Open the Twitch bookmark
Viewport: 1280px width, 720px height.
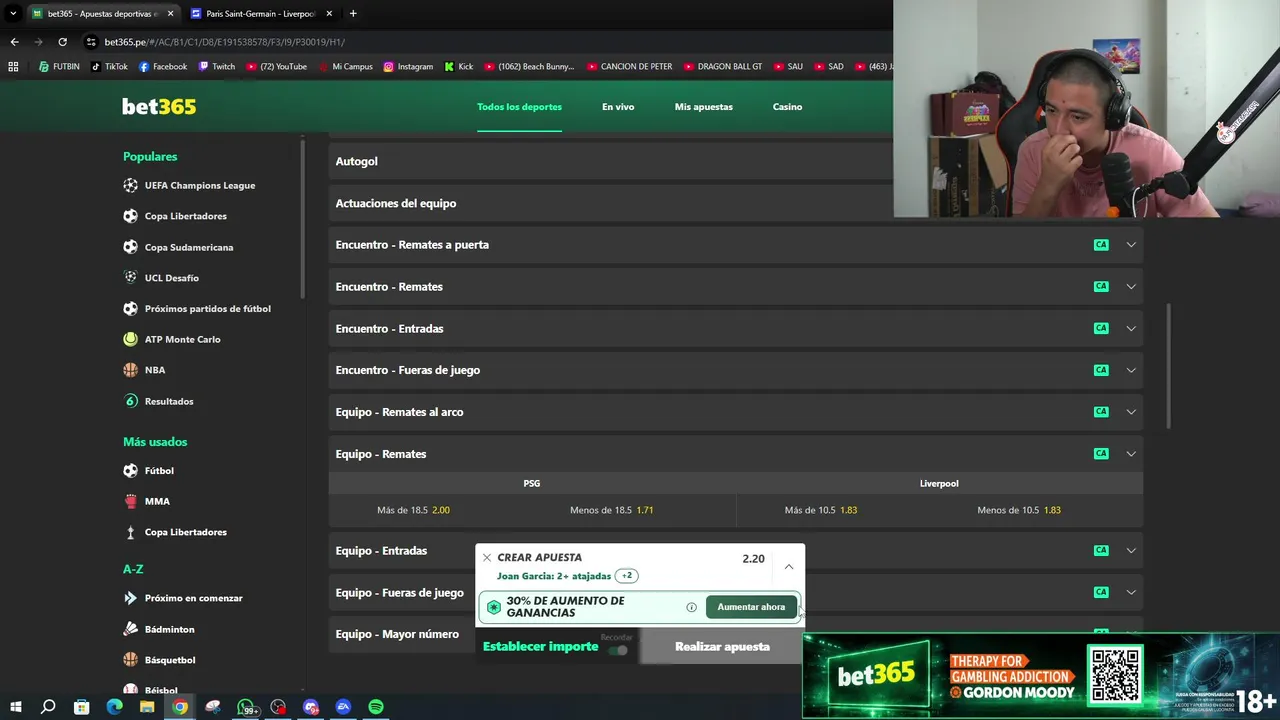(x=217, y=67)
